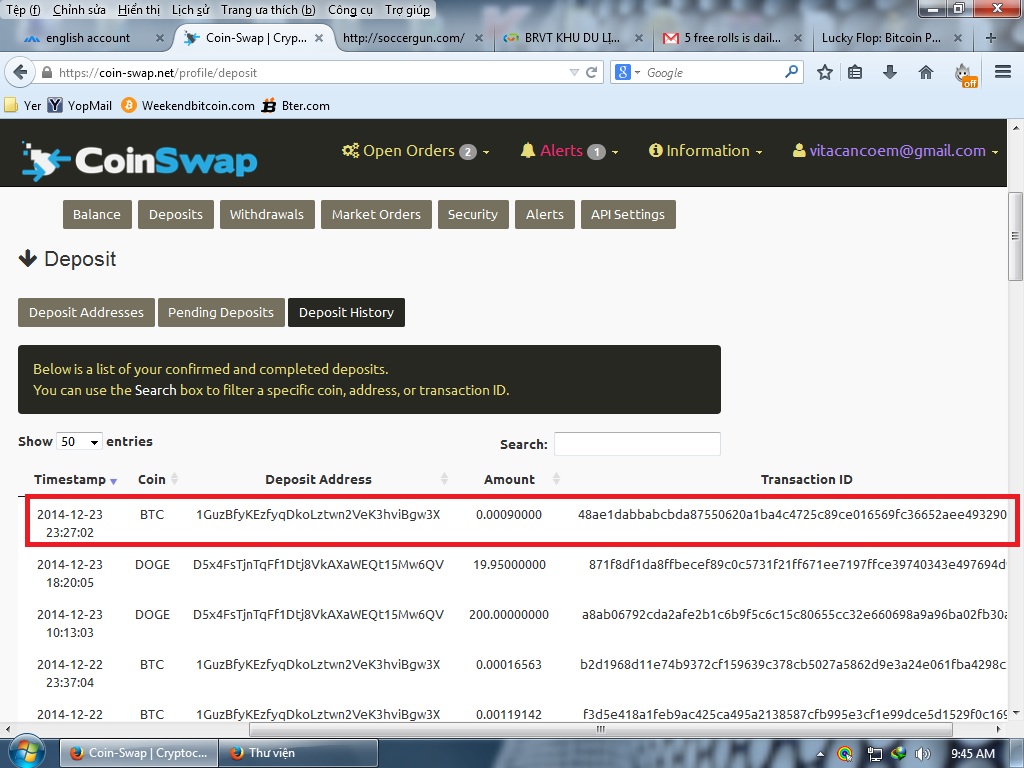
Task: Open the Withdrawals section button
Action: (266, 214)
